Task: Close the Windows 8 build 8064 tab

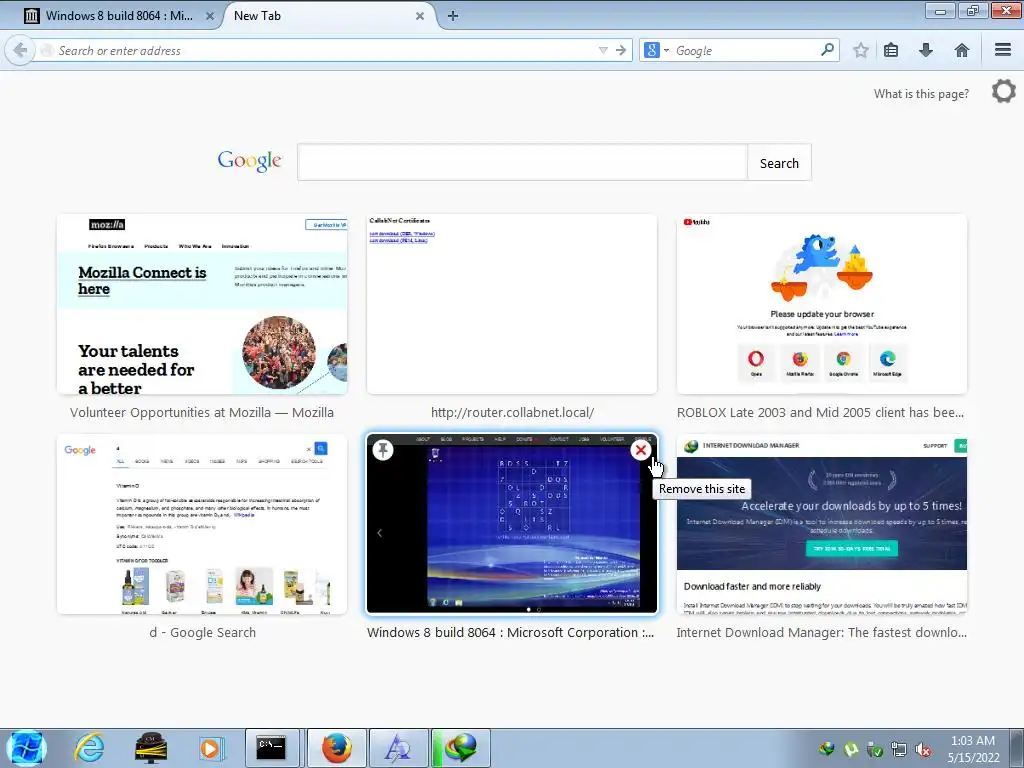Action: click(x=210, y=16)
